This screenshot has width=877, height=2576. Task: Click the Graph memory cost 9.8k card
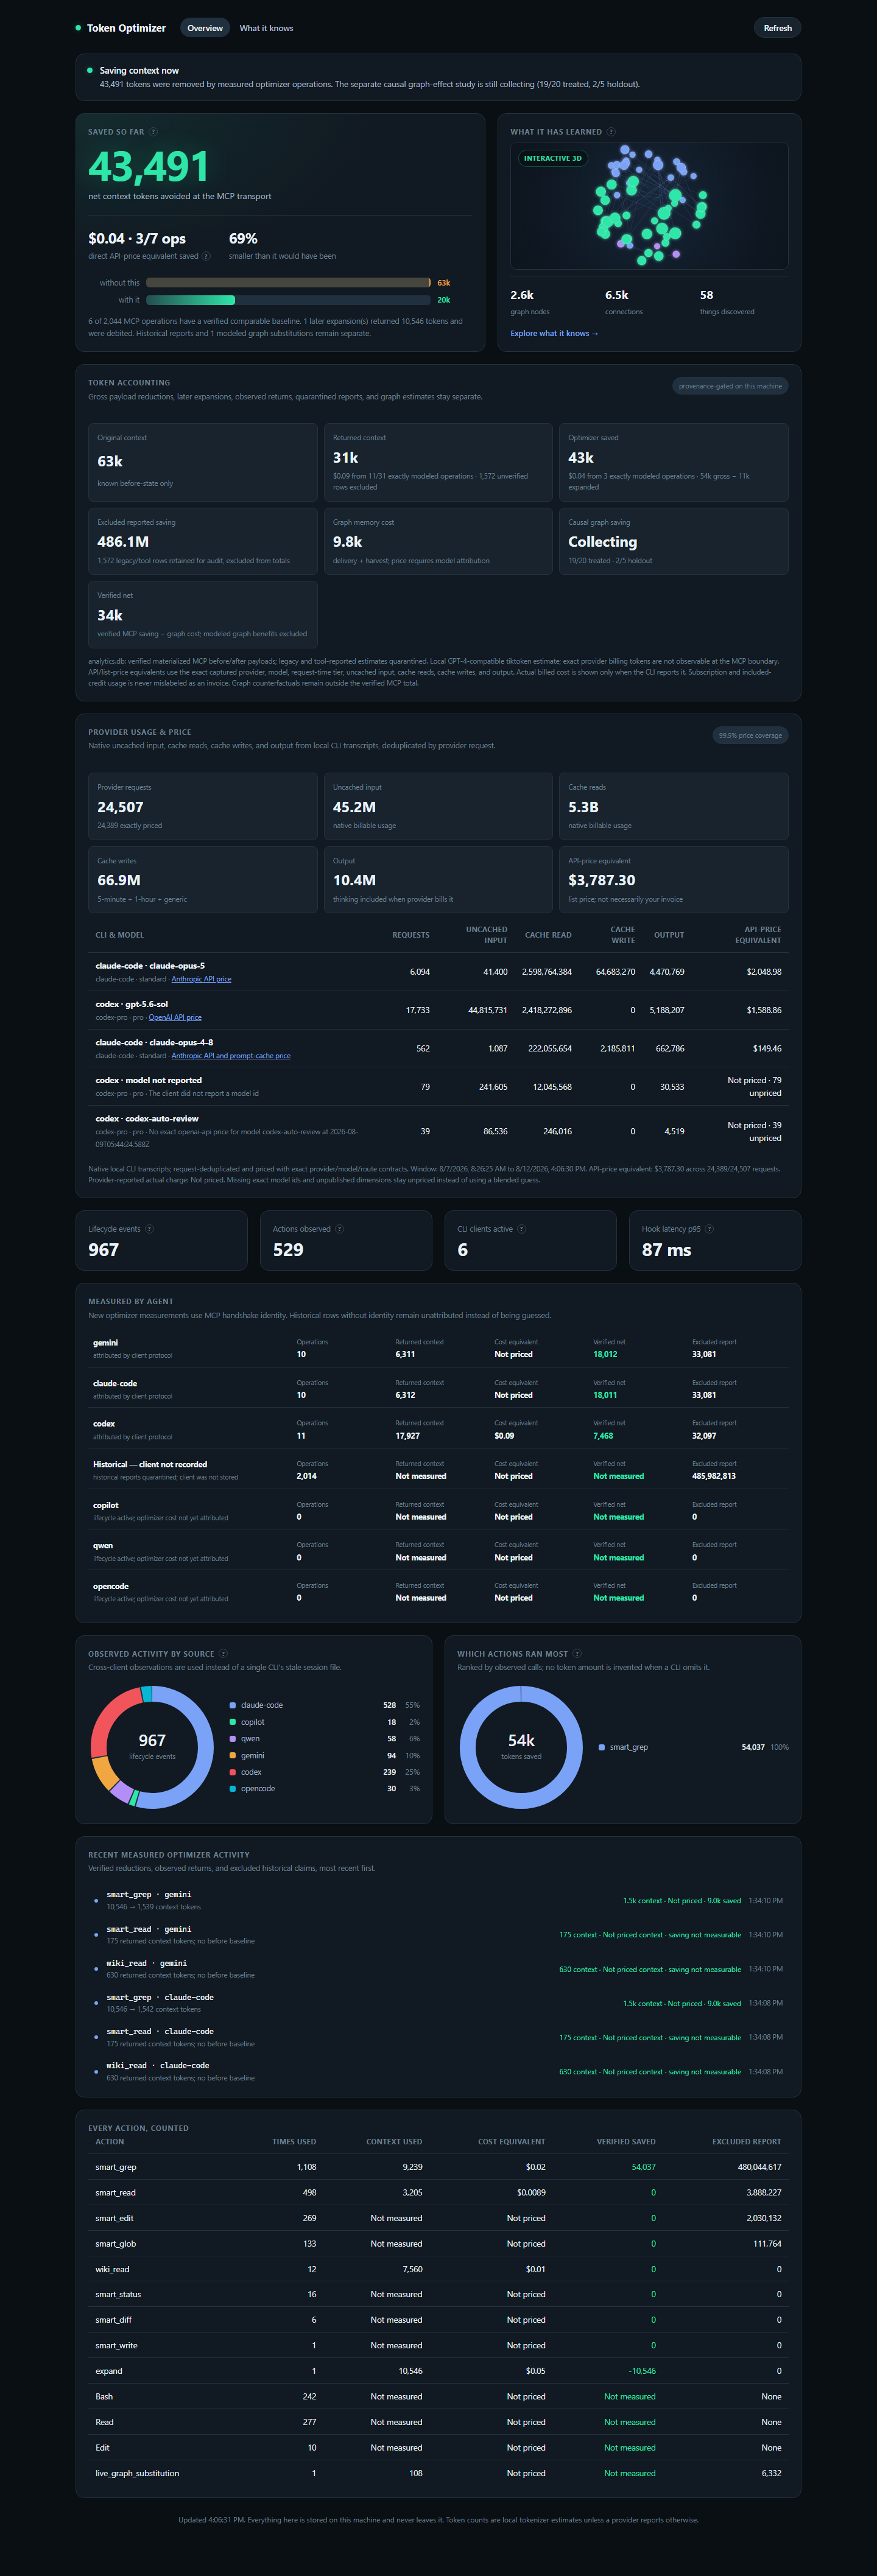(438, 541)
